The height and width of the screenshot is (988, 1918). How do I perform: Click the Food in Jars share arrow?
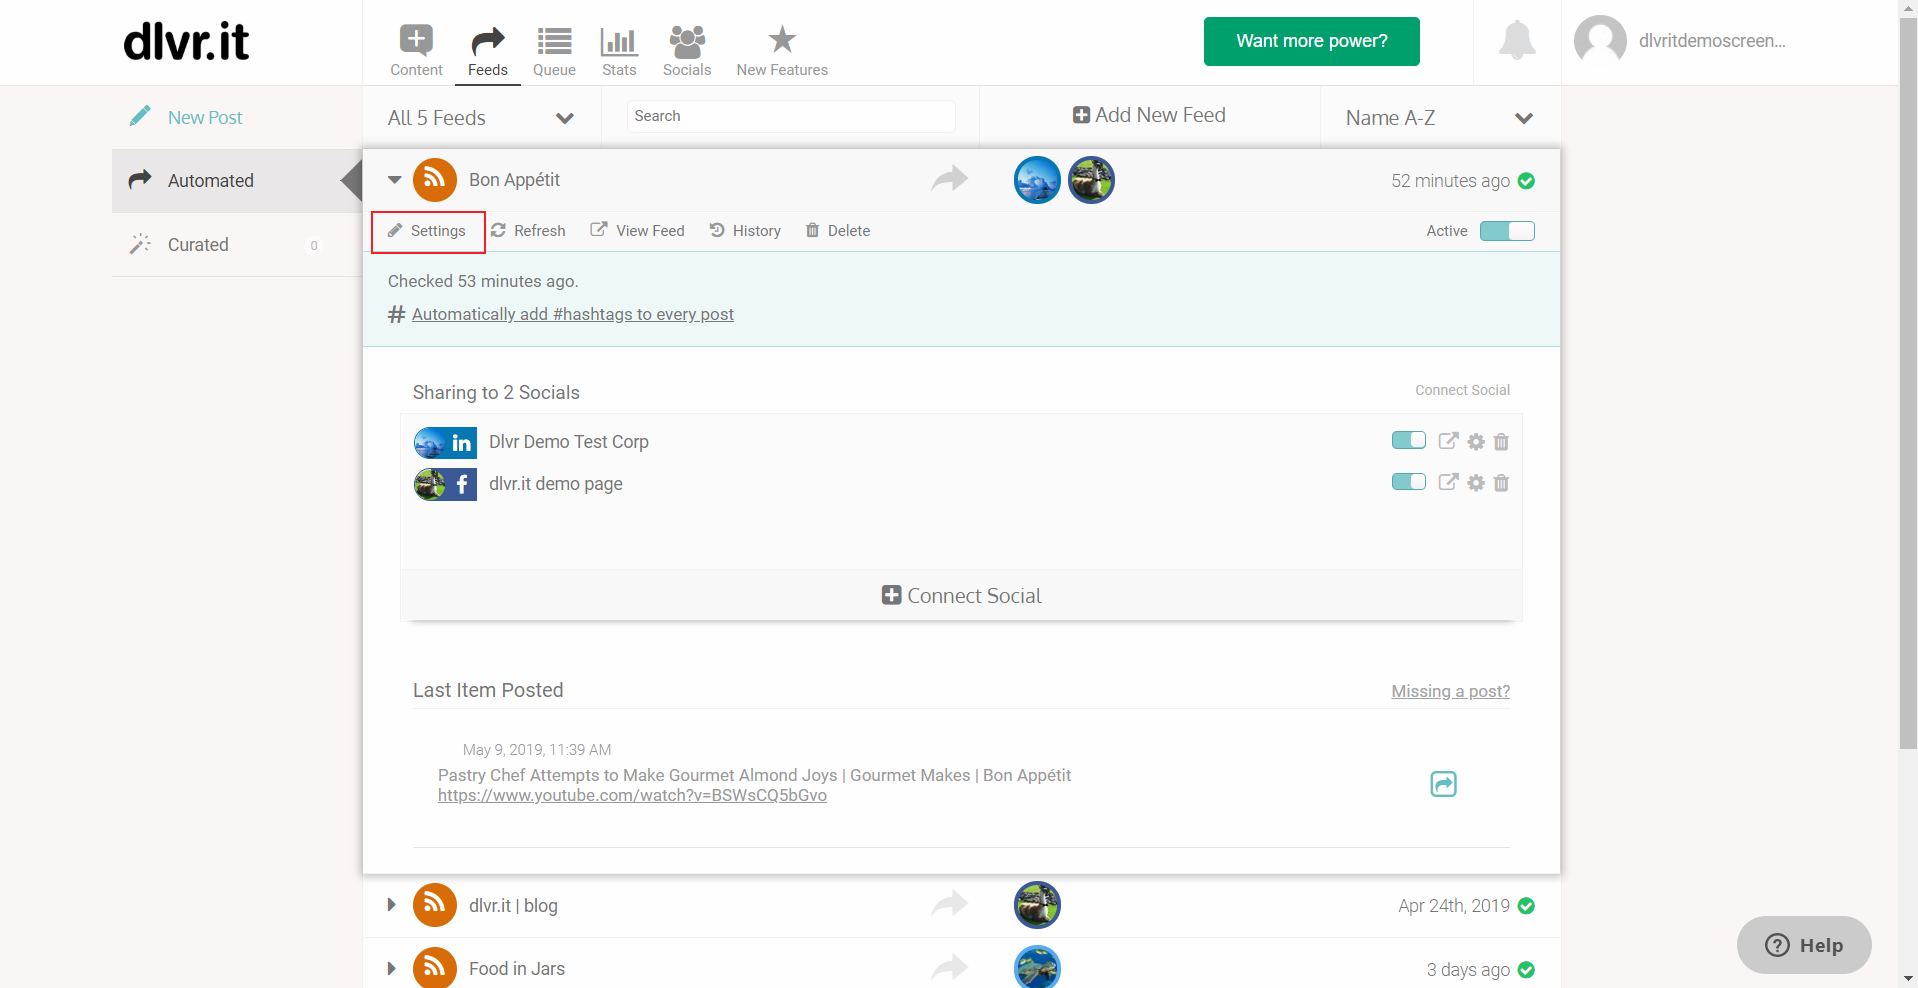tap(950, 967)
